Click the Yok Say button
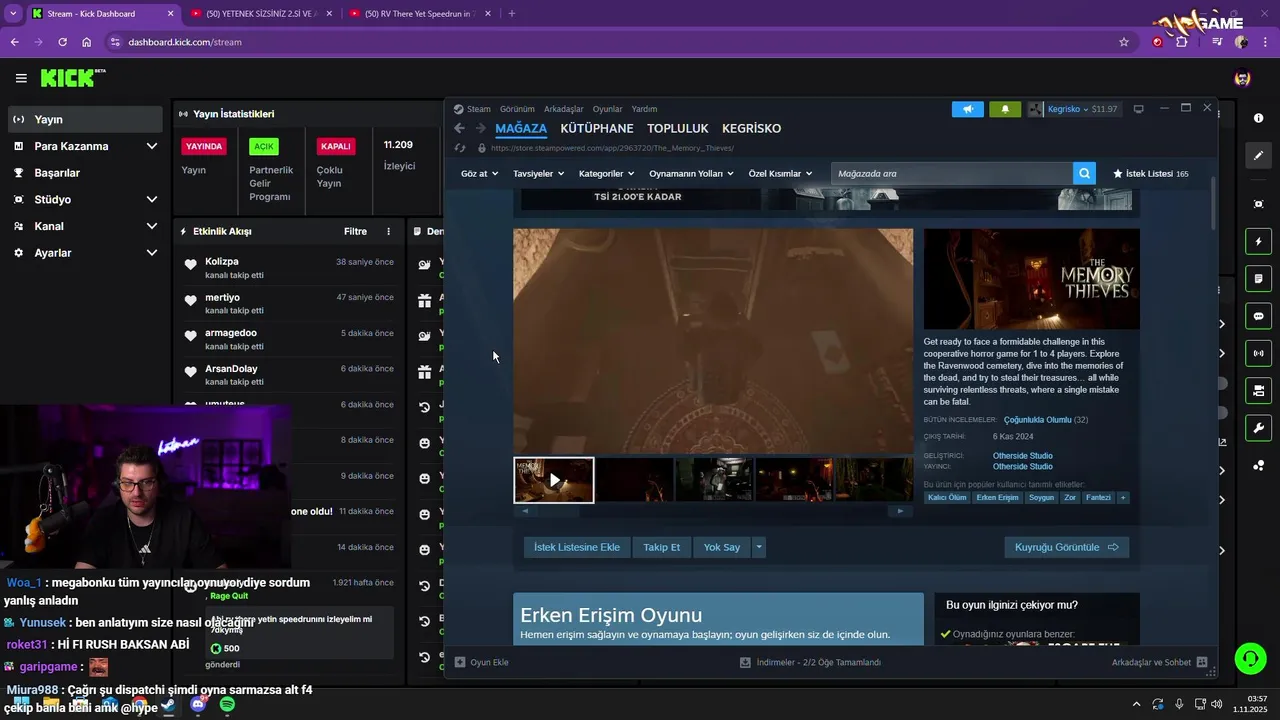 pyautogui.click(x=722, y=547)
